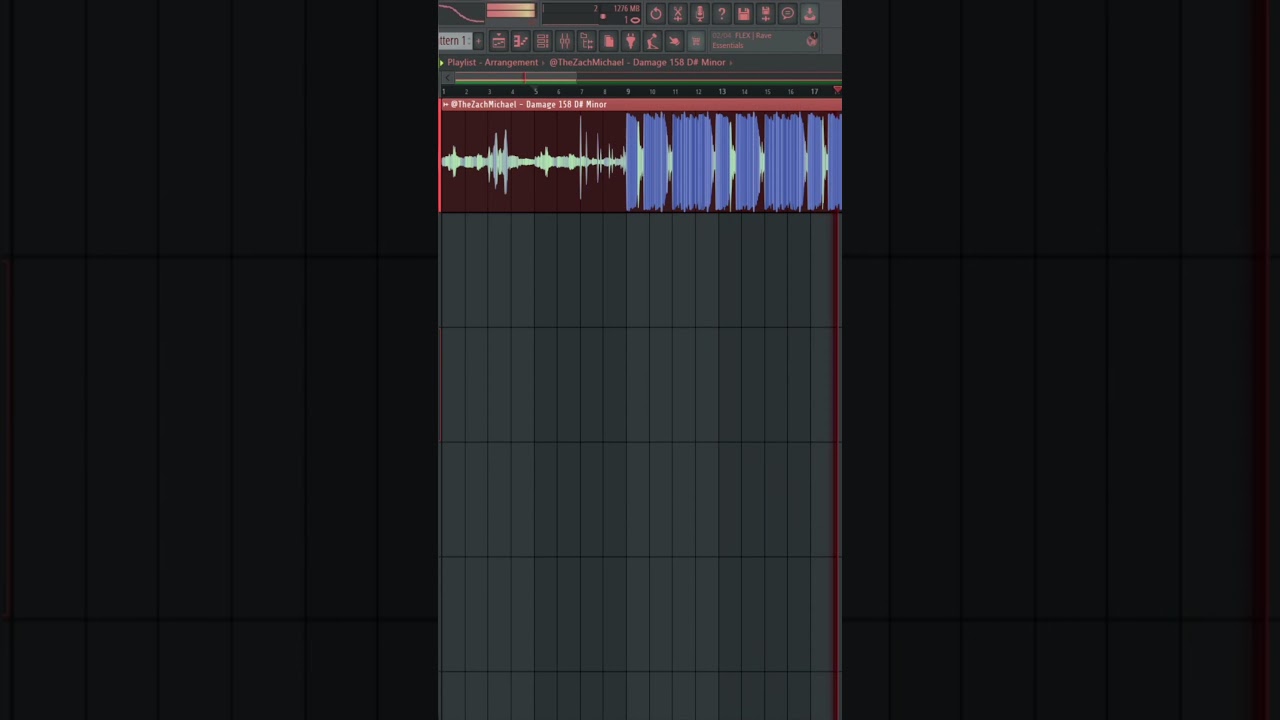Click bar 5 on the timeline ruler
Screen dimensions: 1280x720
[535, 91]
